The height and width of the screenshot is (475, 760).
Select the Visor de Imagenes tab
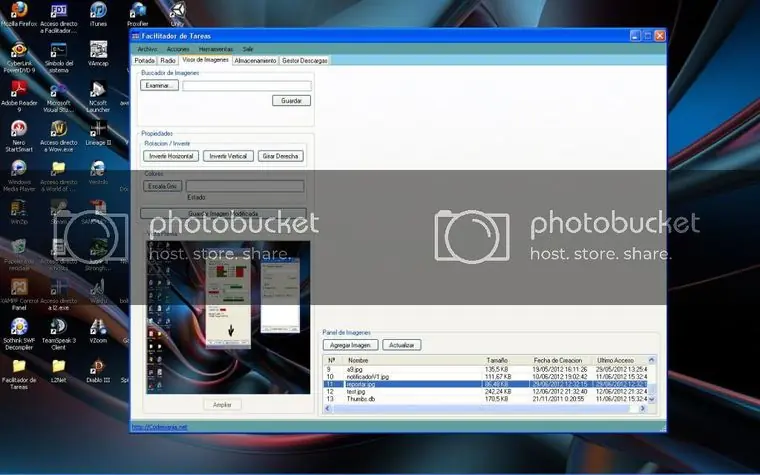tap(205, 60)
